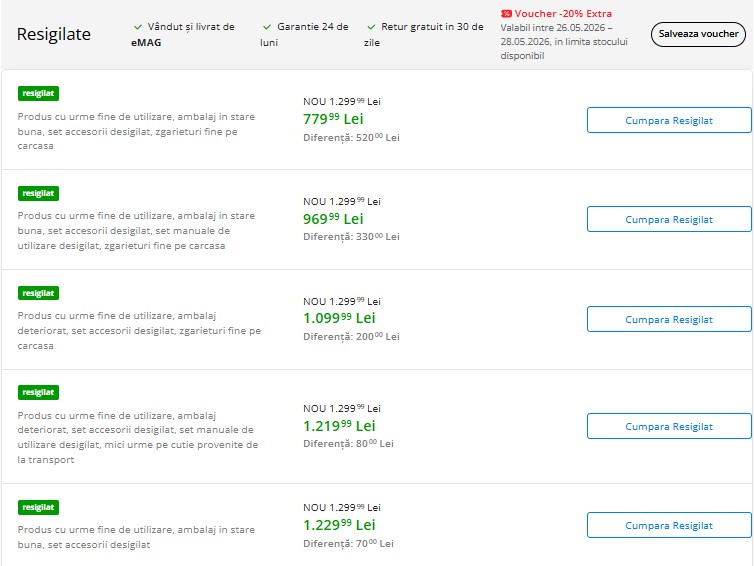This screenshot has height=566, width=754.
Task: Click the resigilat badge on the 1.219 Lei offer
Action: (x=38, y=392)
